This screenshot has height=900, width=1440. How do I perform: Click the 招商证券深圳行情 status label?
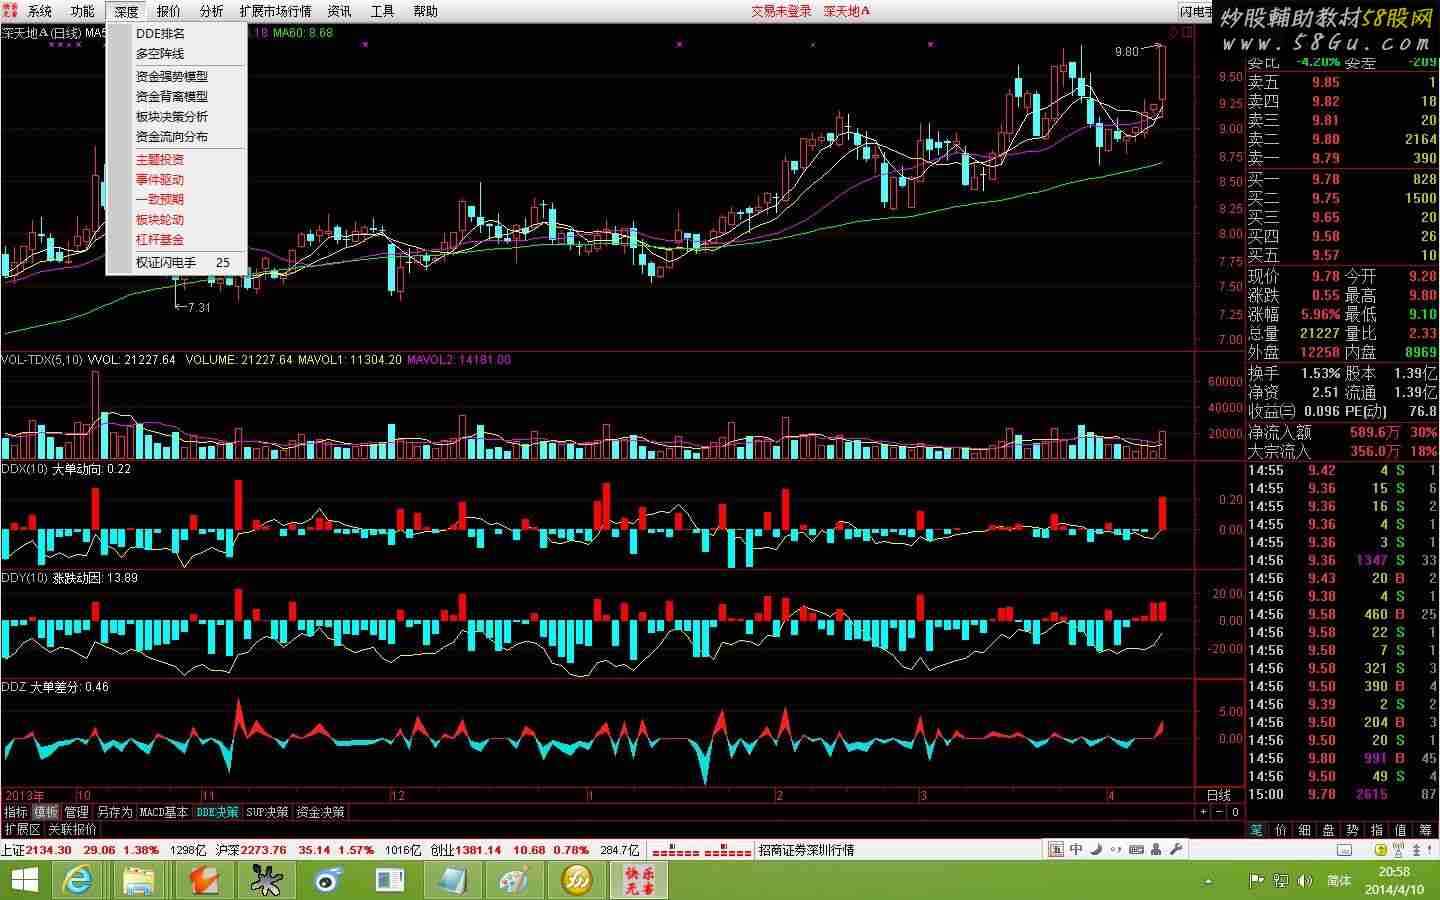click(806, 850)
